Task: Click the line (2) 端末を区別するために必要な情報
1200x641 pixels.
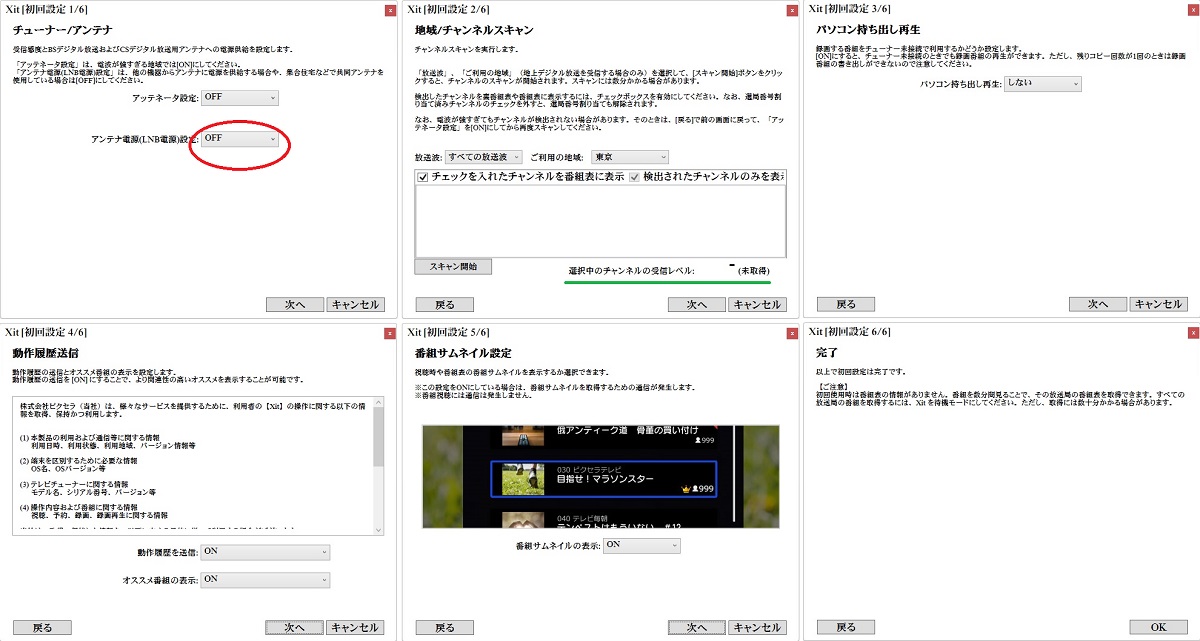Action: pyautogui.click(x=81, y=461)
